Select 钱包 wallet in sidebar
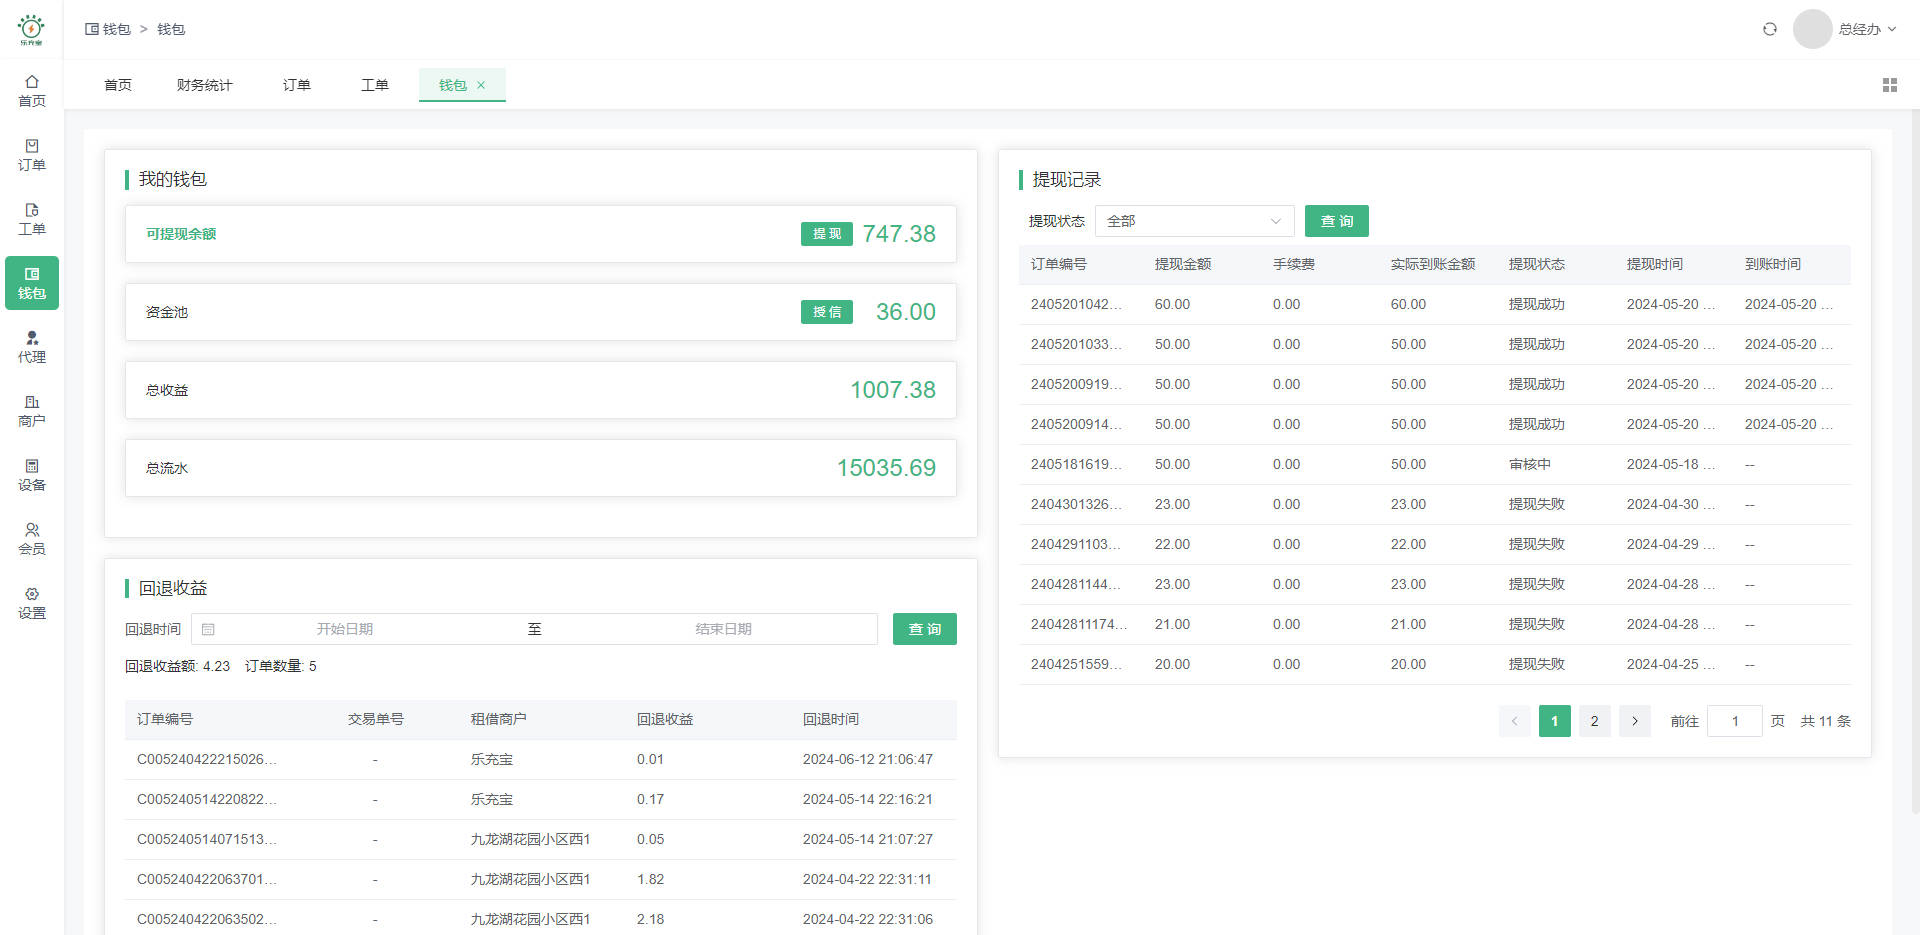The width and height of the screenshot is (1920, 935). point(32,283)
